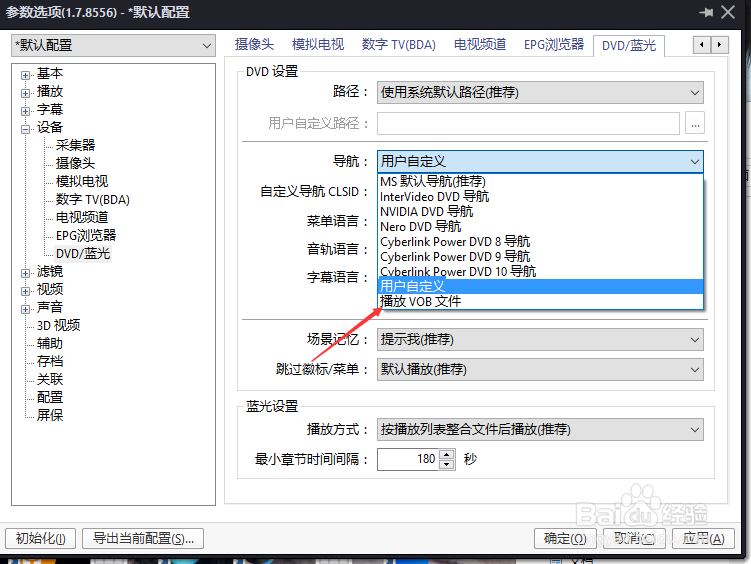Switch to the 摄像头 tab
The image size is (751, 564).
[x=254, y=45]
